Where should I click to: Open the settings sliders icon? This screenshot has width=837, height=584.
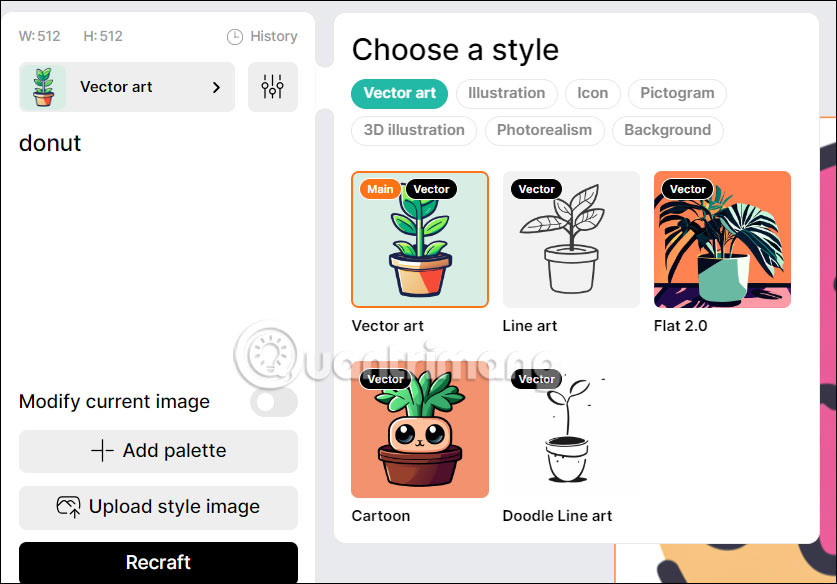272,87
